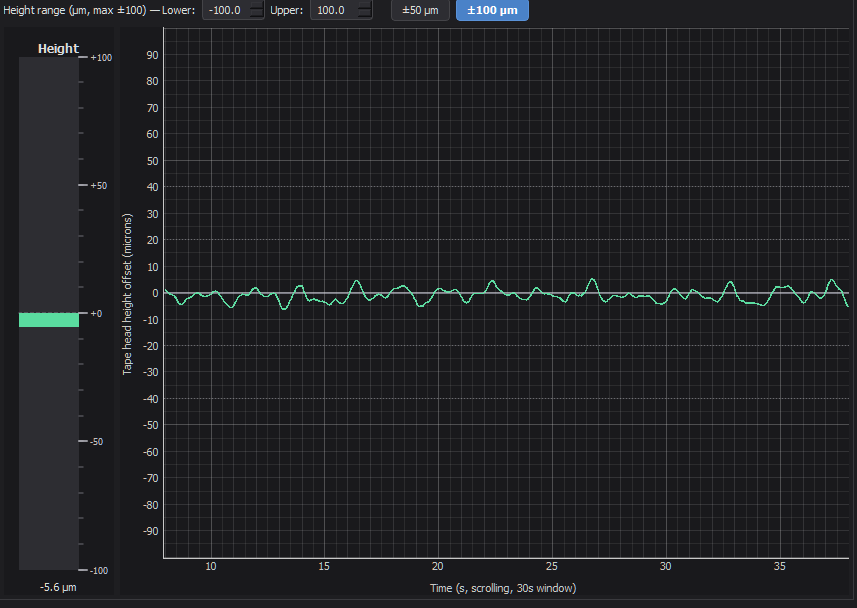The image size is (857, 608).
Task: Click the -90 tick on y-axis
Action: coord(151,531)
